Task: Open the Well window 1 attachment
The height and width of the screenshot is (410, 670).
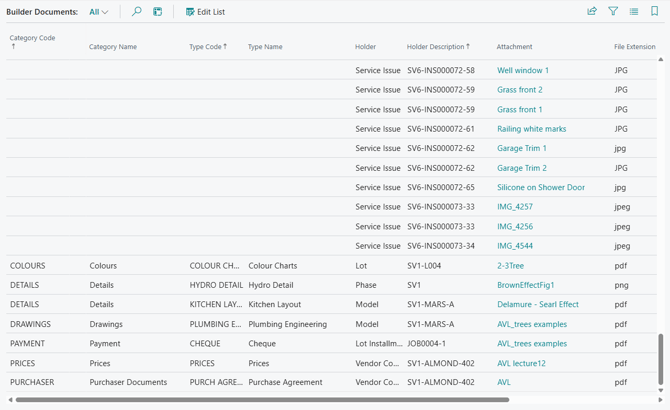Action: coord(523,70)
